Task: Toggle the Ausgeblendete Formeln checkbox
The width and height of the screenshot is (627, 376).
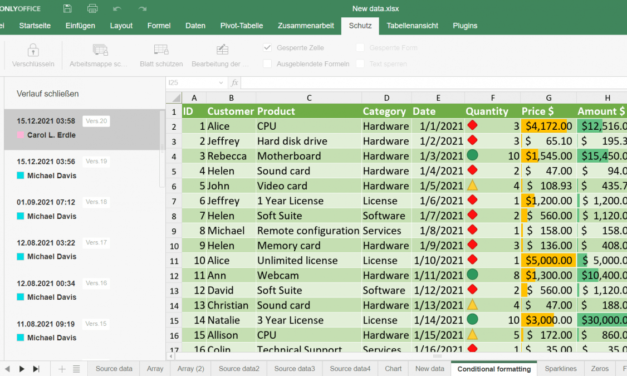Action: [x=268, y=64]
